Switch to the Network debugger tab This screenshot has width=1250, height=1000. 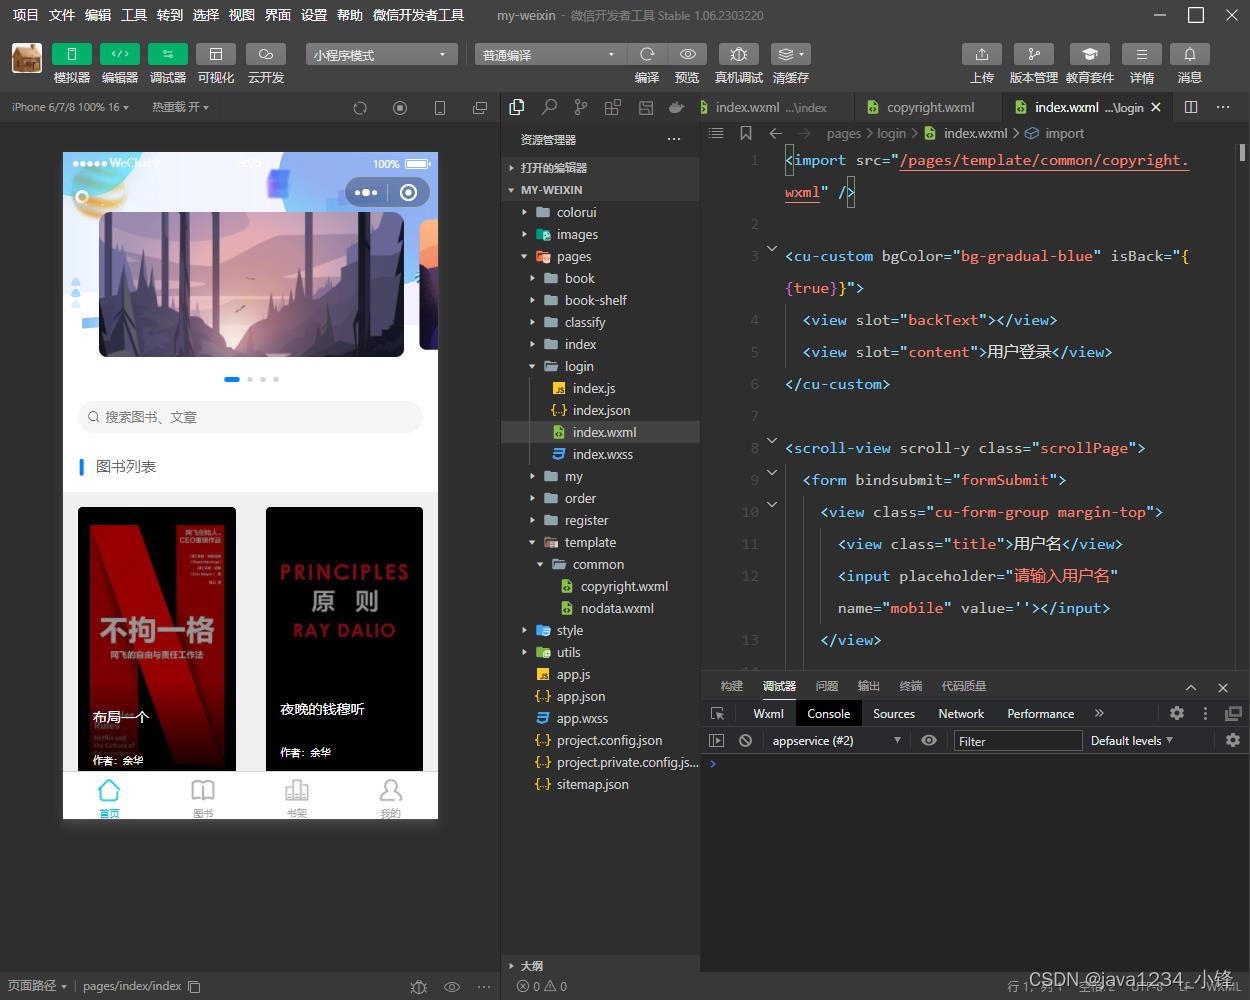click(961, 713)
